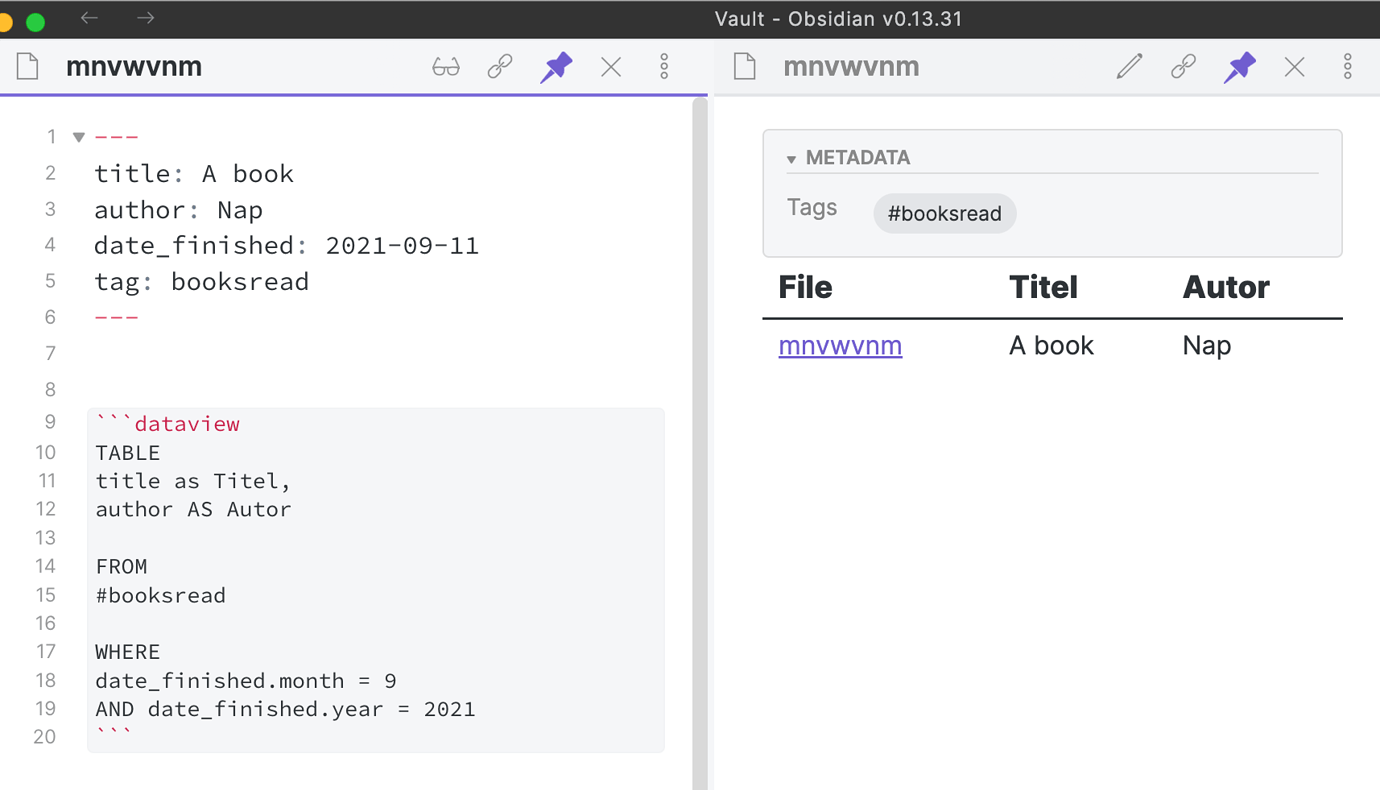
Task: Click the file icon in right pane header
Action: click(745, 66)
